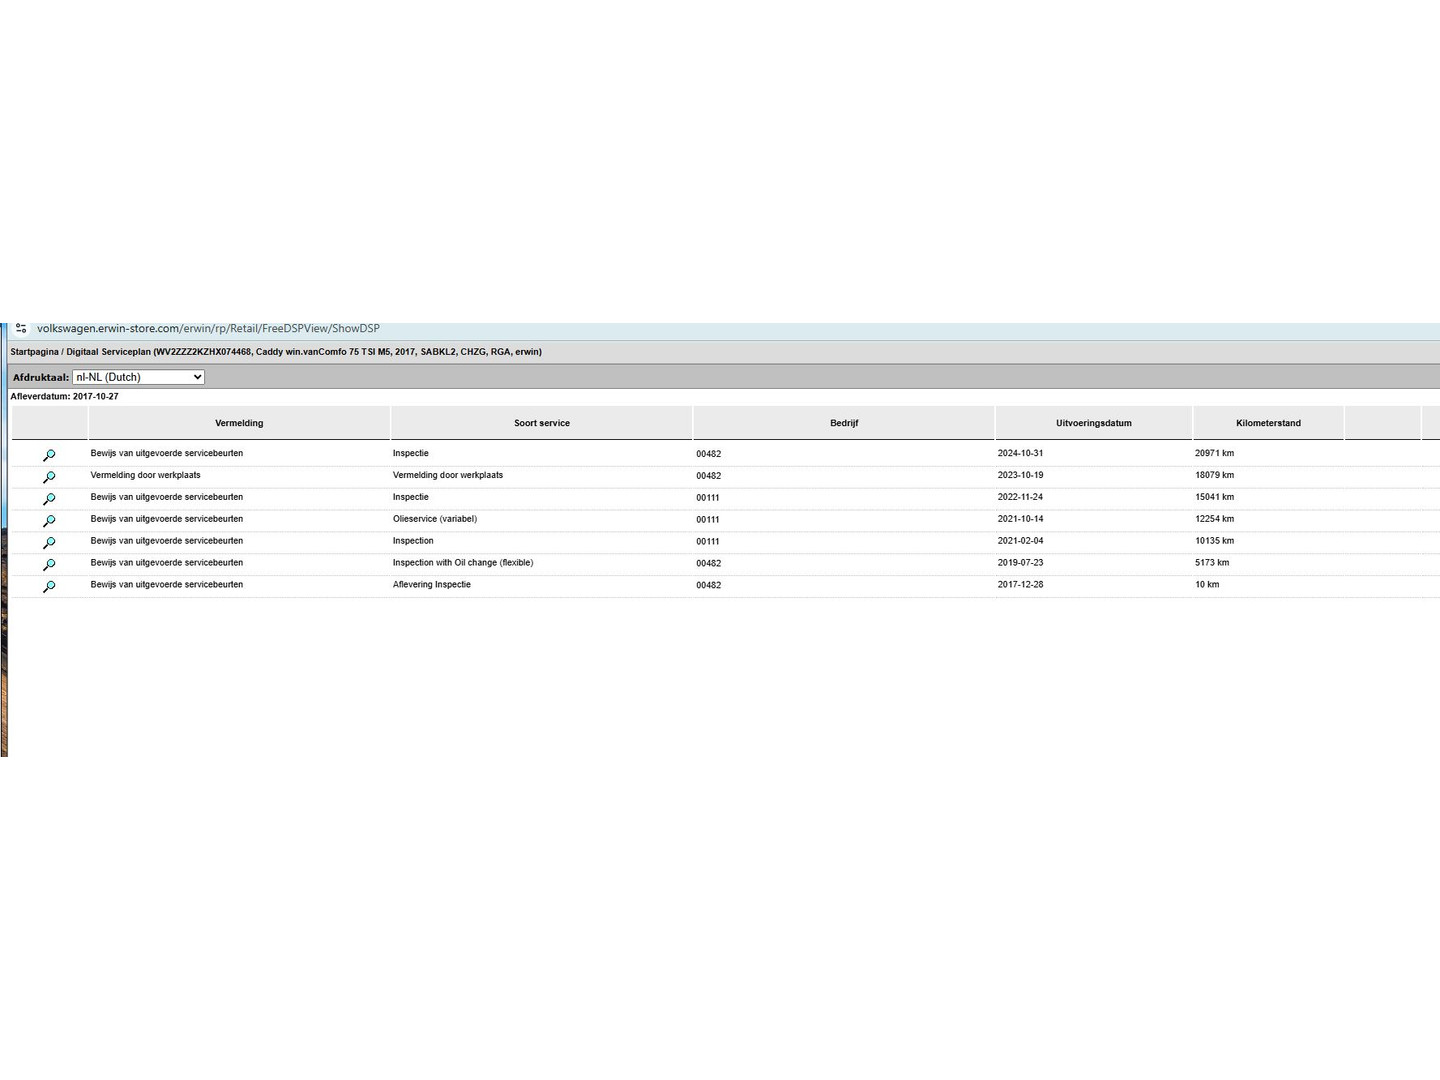Open magnifier for Olieservice (variabel) row

[x=49, y=521]
